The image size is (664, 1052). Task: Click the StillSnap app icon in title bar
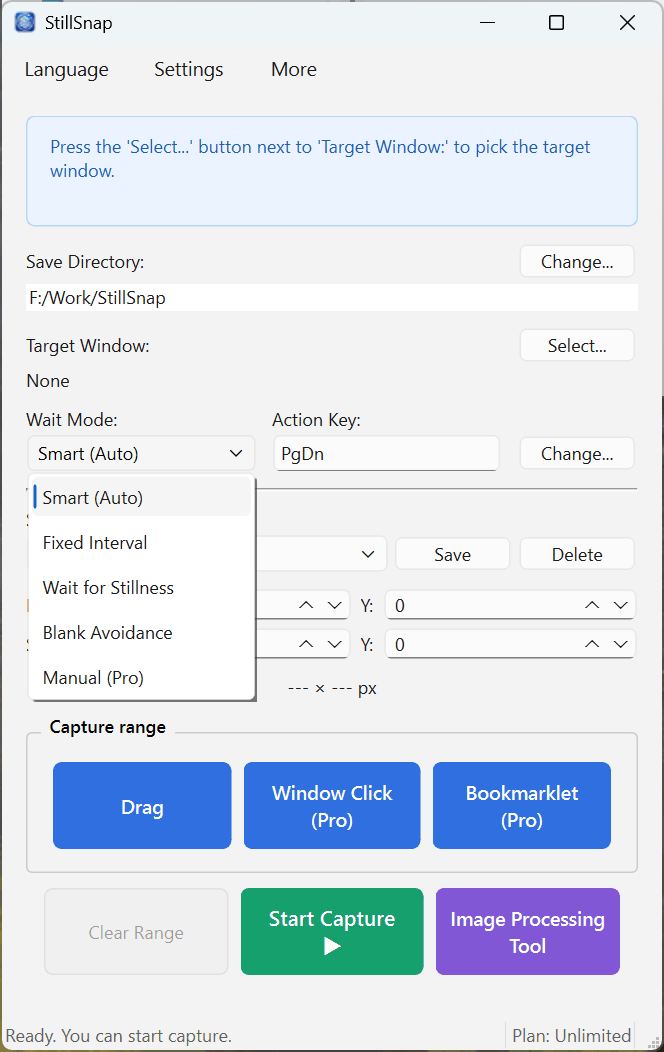[x=25, y=22]
